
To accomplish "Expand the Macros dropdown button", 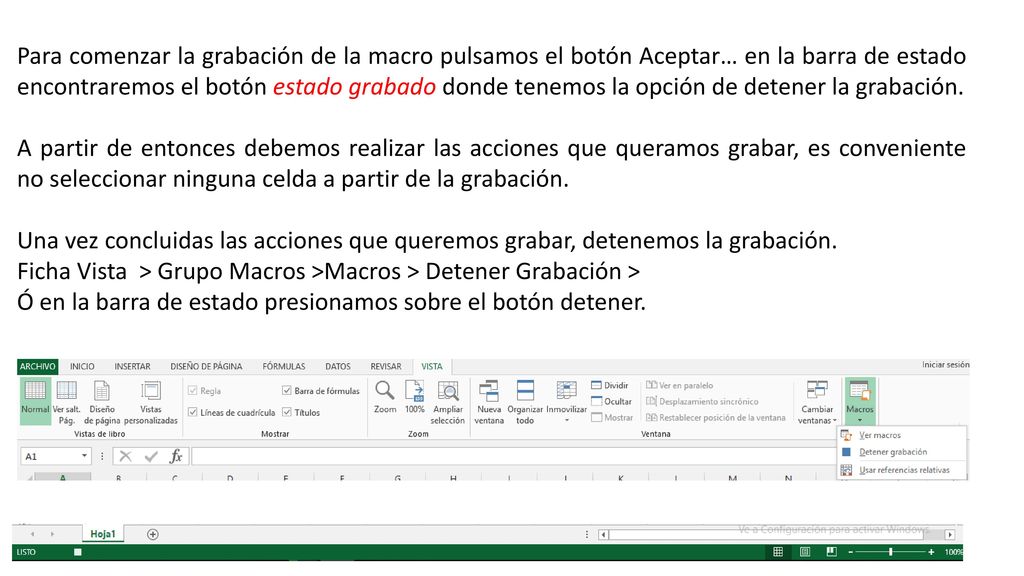I will coord(859,401).
